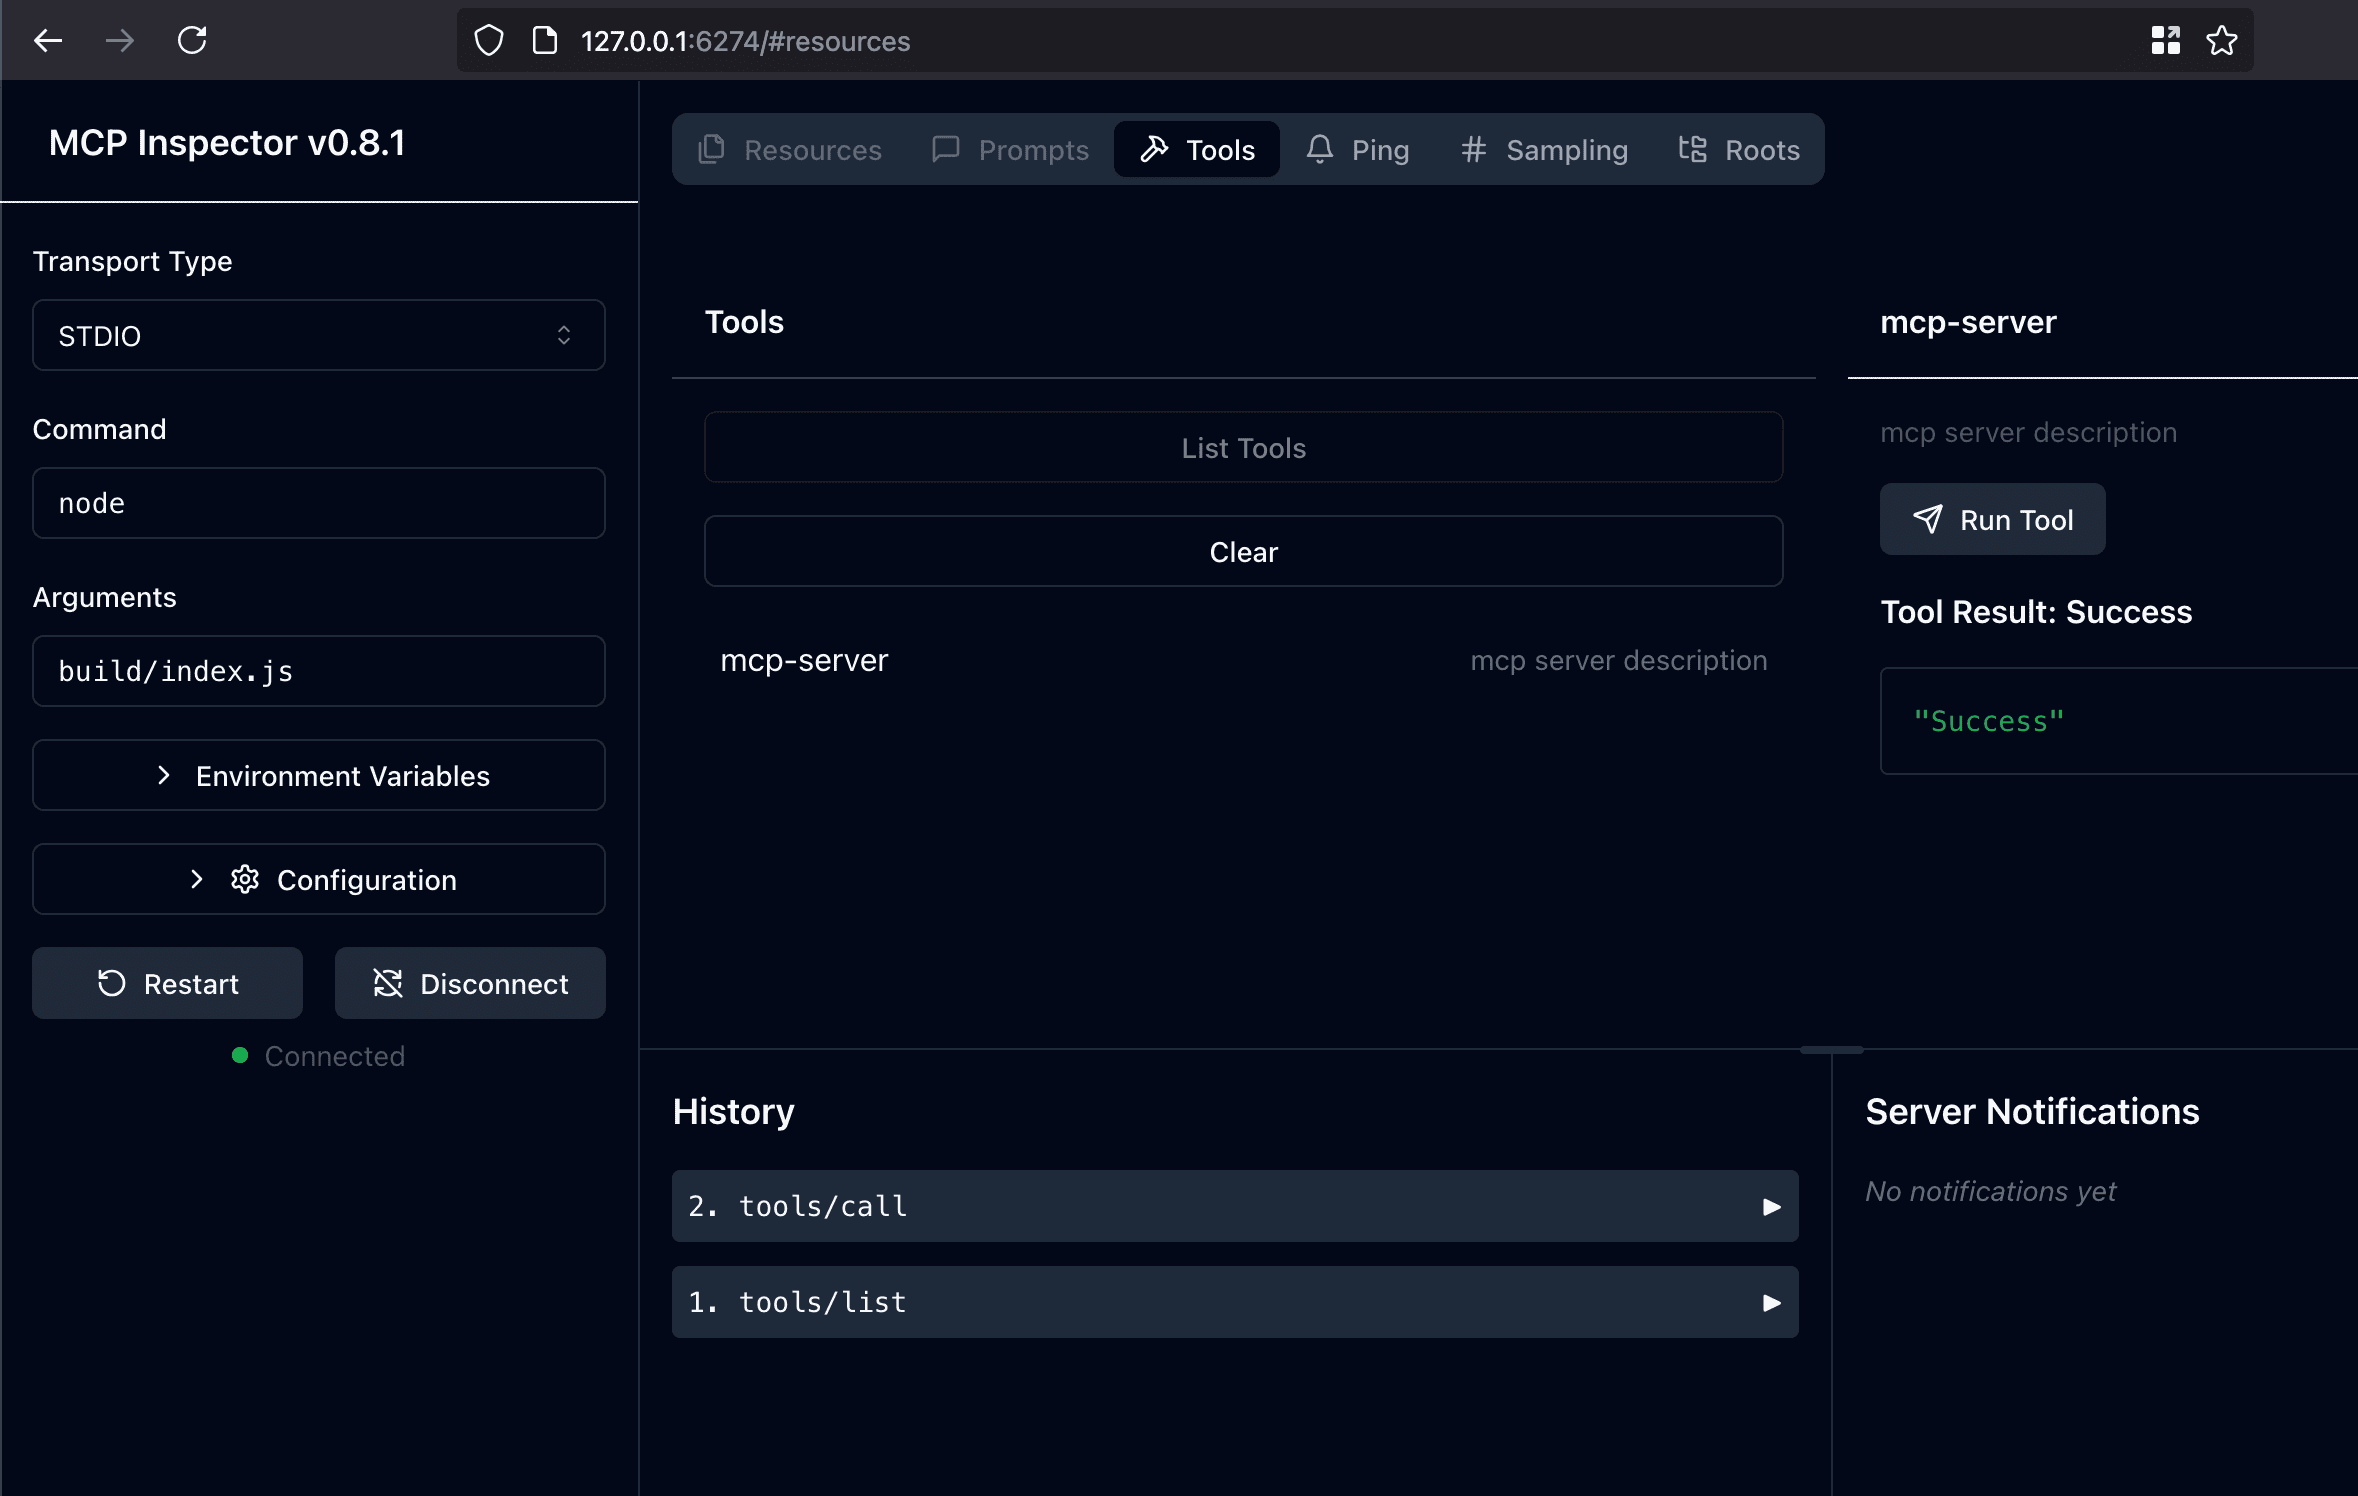
Task: Open the Sampling tab
Action: tap(1545, 150)
